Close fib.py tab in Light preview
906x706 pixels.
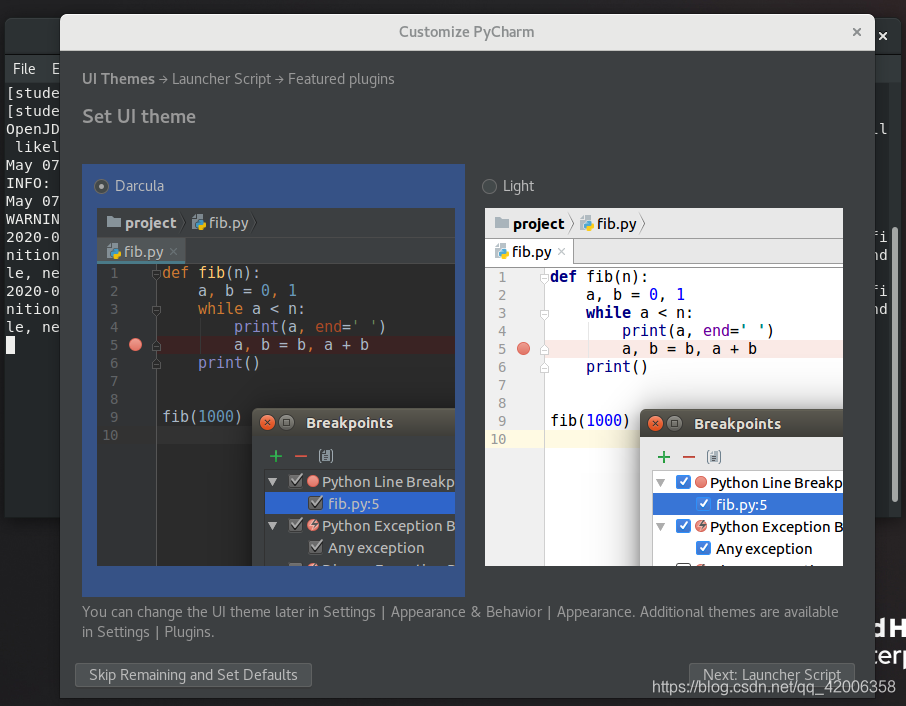(x=561, y=252)
